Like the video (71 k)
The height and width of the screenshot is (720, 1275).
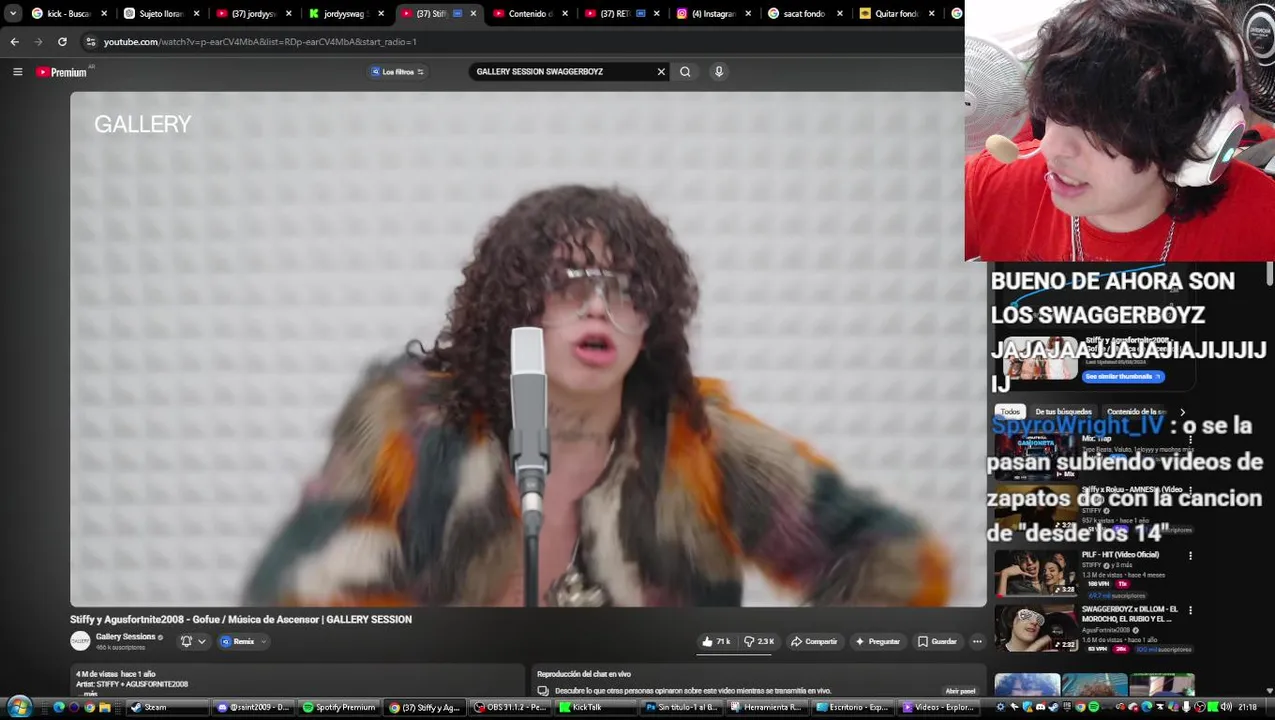716,642
